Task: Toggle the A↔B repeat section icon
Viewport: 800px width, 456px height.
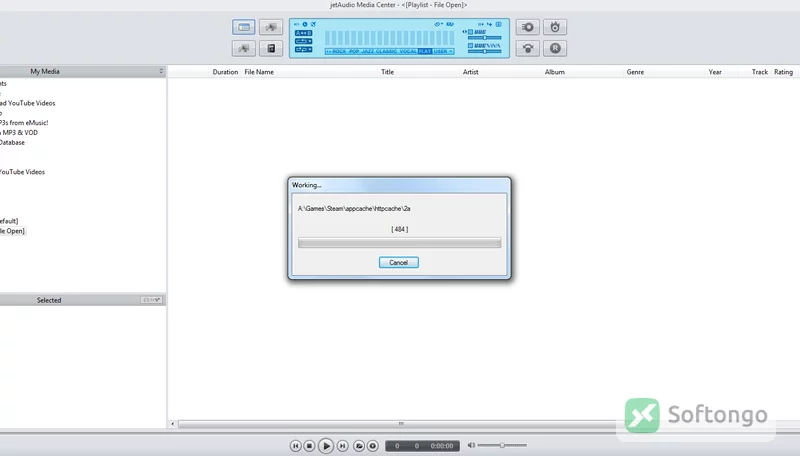Action: tap(303, 33)
